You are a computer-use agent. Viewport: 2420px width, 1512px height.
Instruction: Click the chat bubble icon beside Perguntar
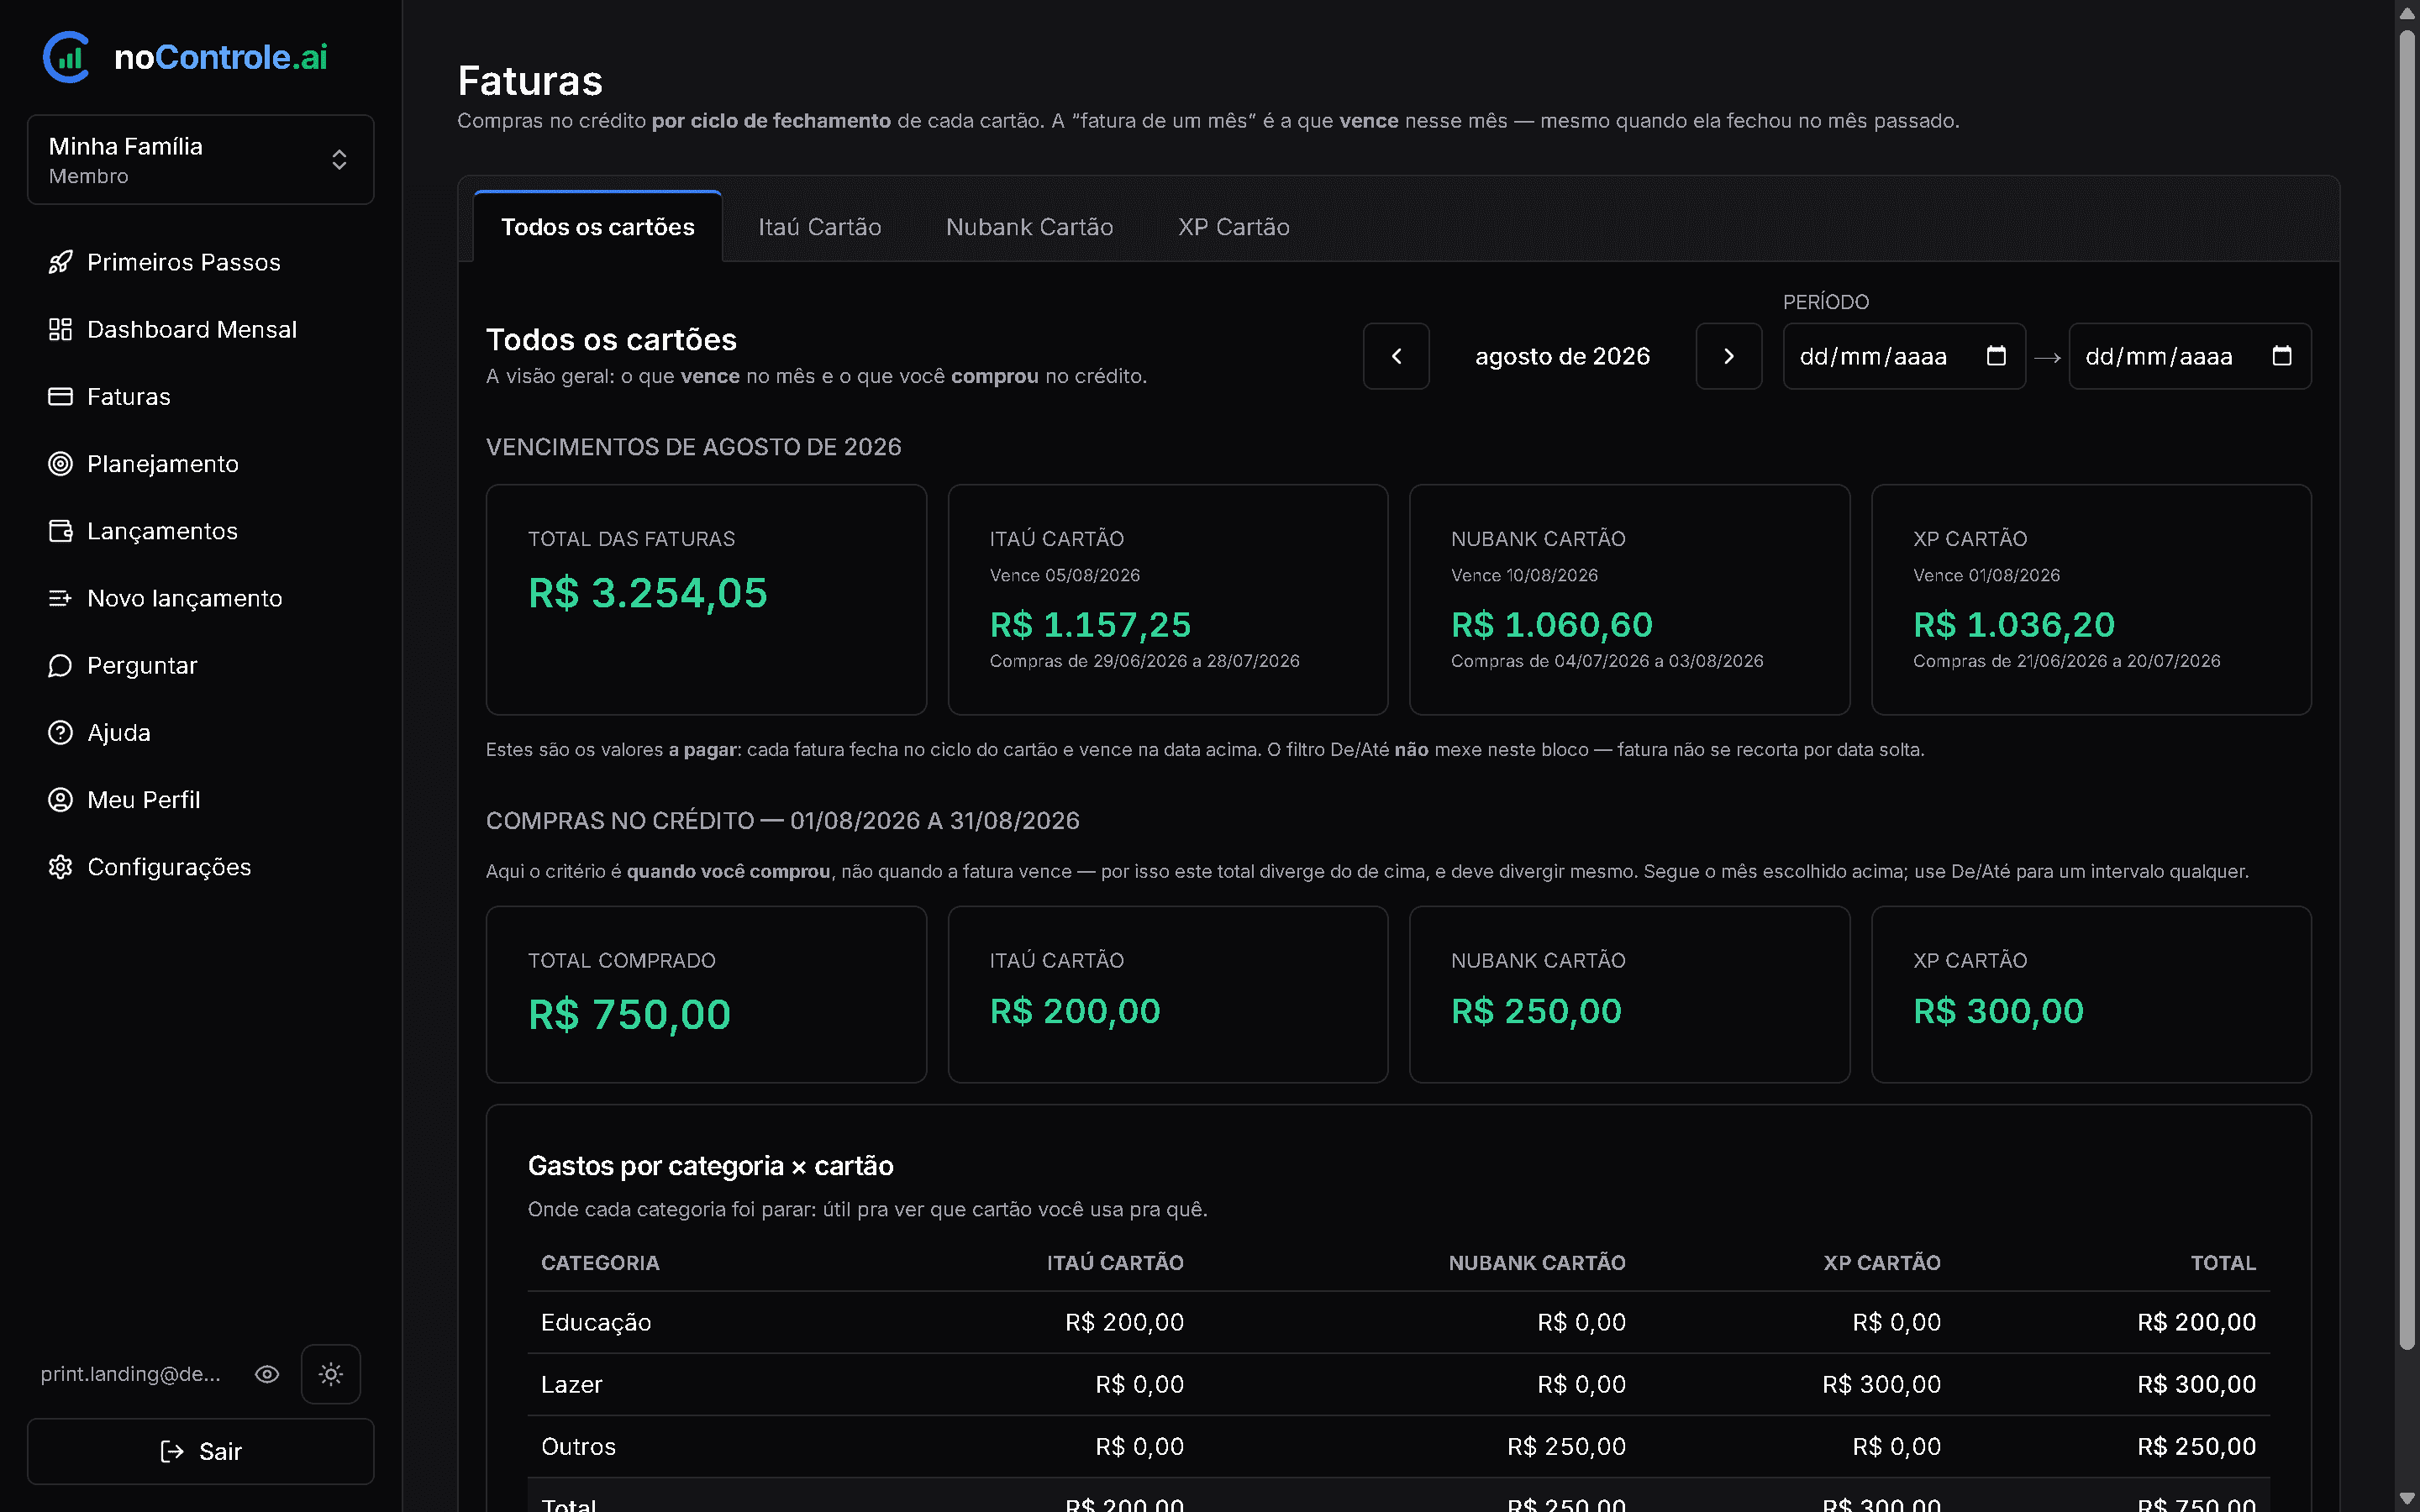point(60,665)
